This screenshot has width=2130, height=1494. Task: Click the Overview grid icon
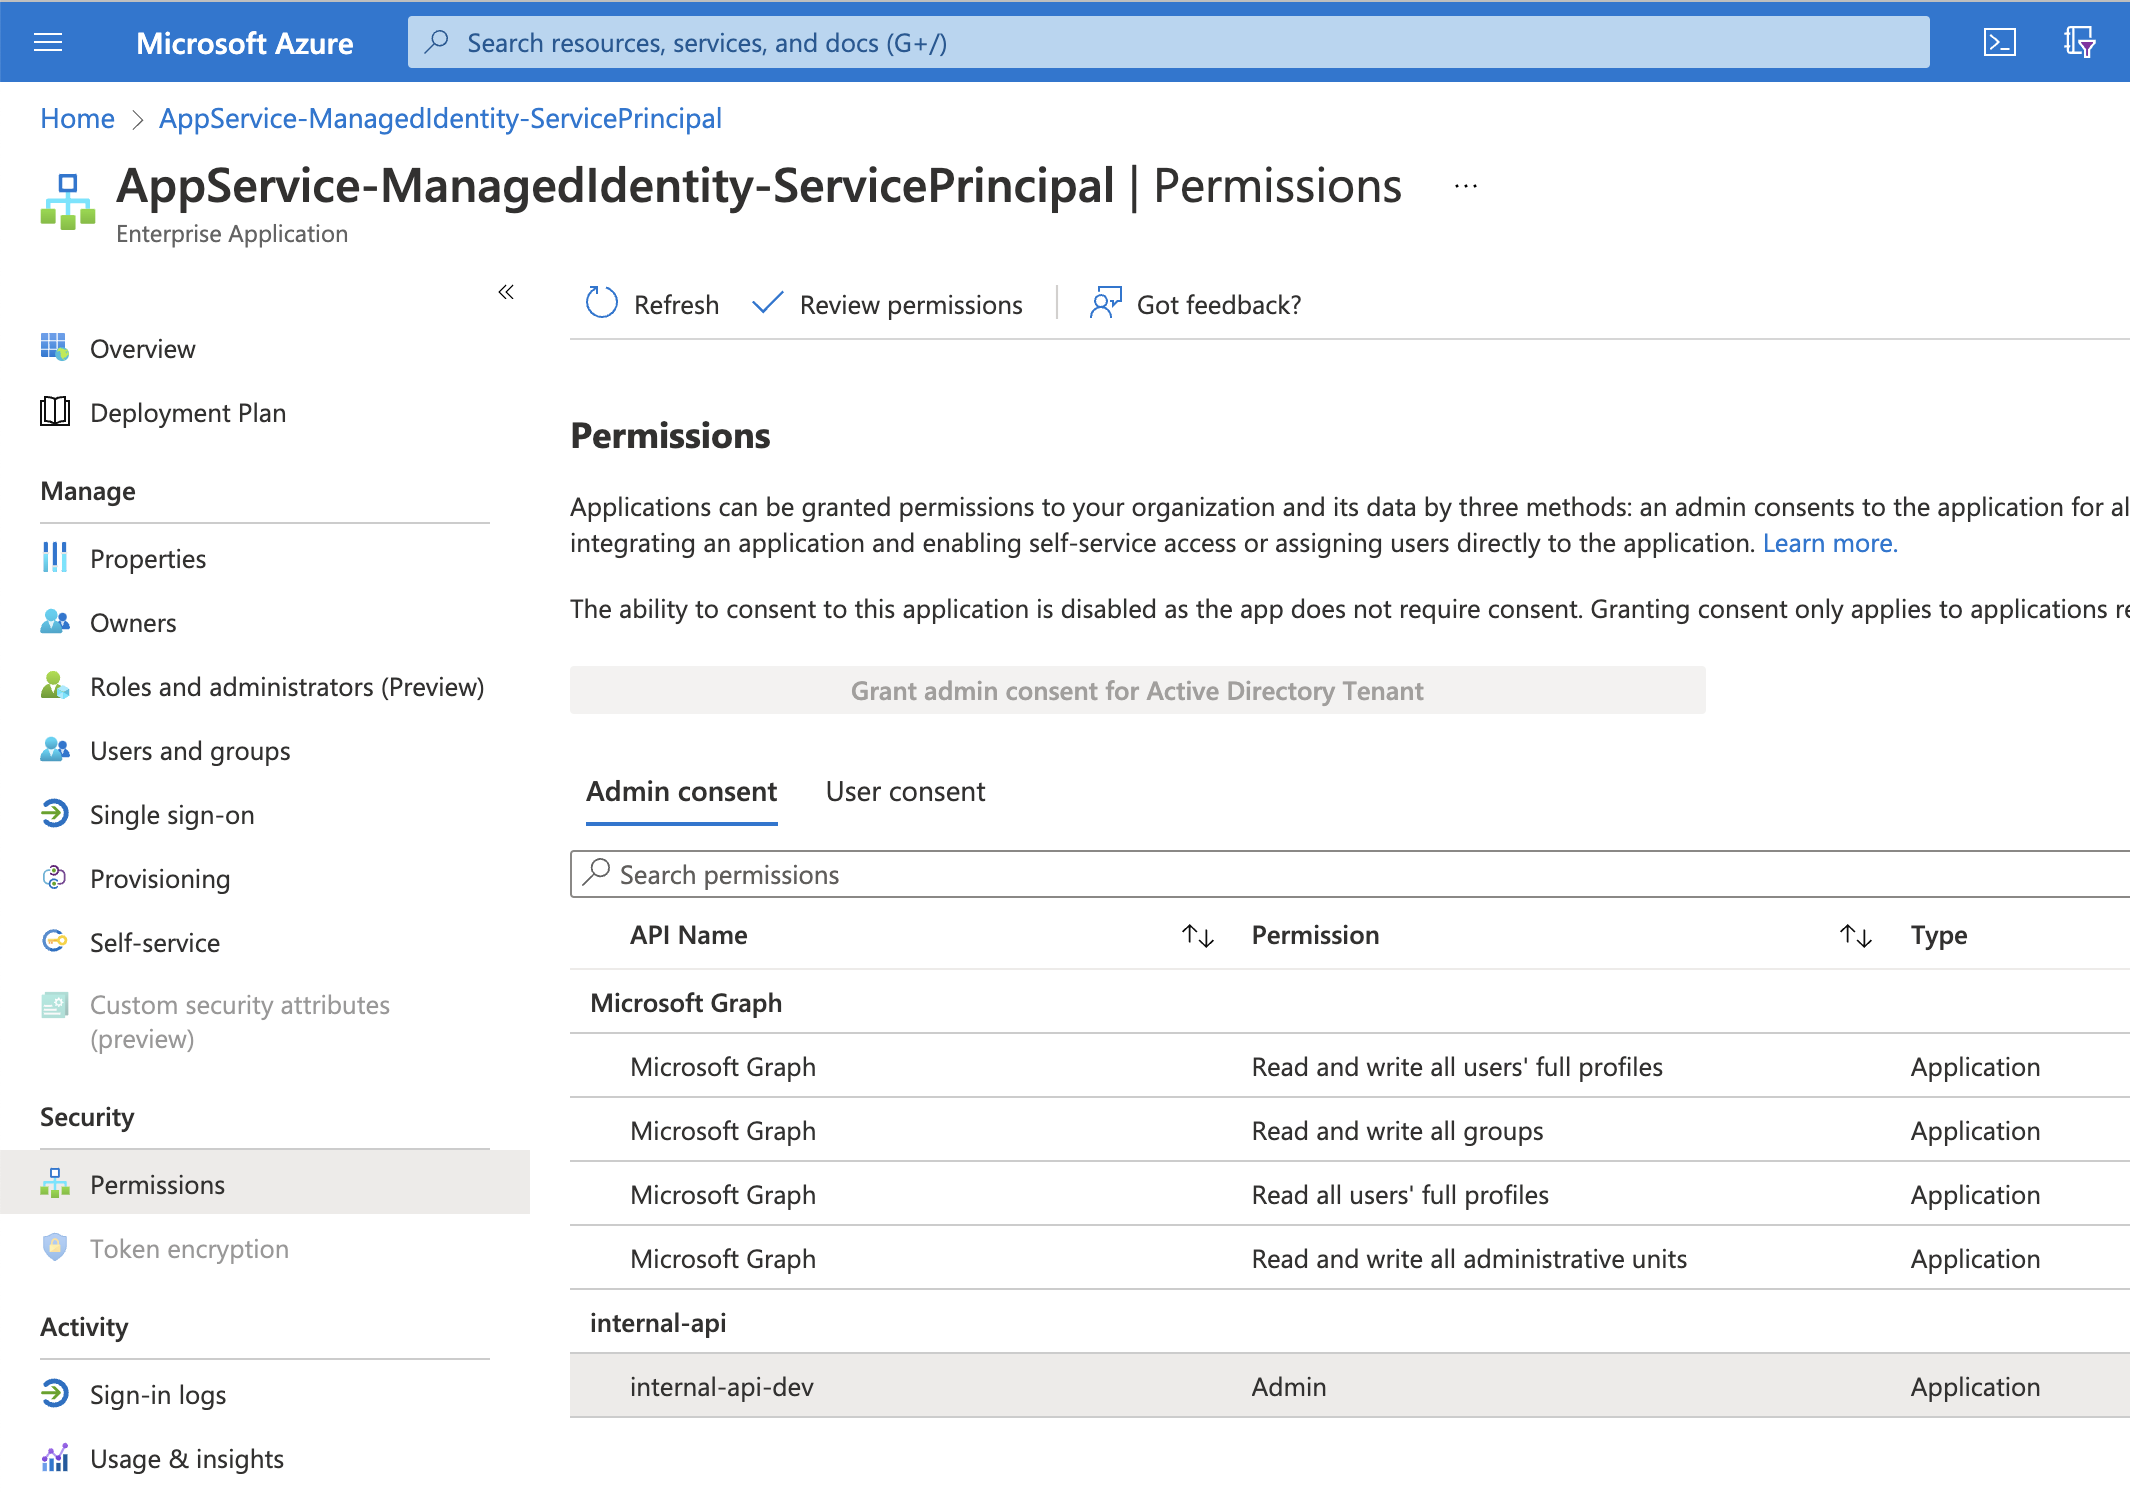click(x=55, y=348)
